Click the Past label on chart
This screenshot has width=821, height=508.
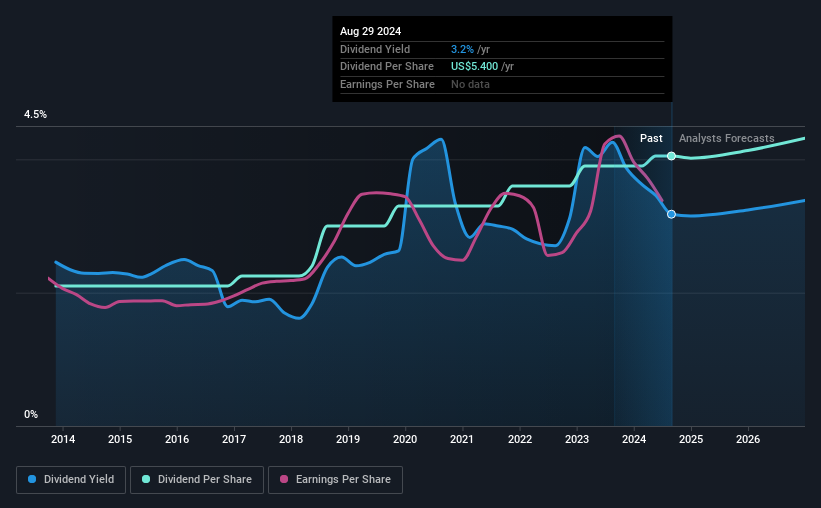click(x=651, y=138)
